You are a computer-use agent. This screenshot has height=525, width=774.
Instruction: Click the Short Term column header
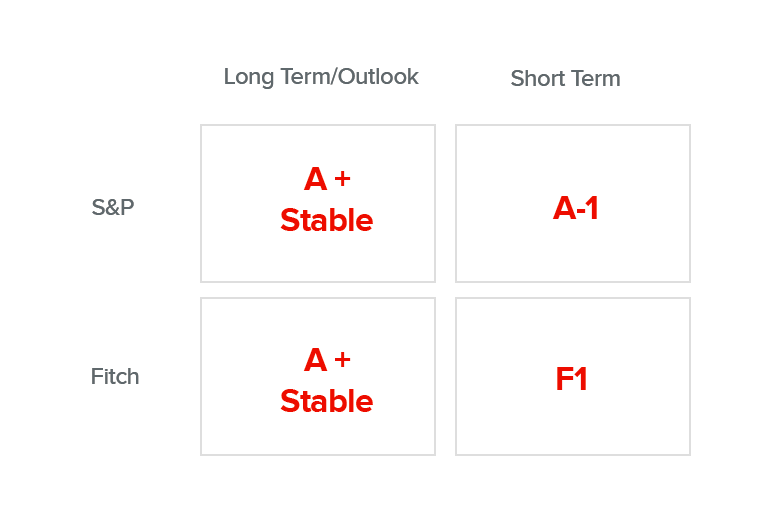point(565,78)
